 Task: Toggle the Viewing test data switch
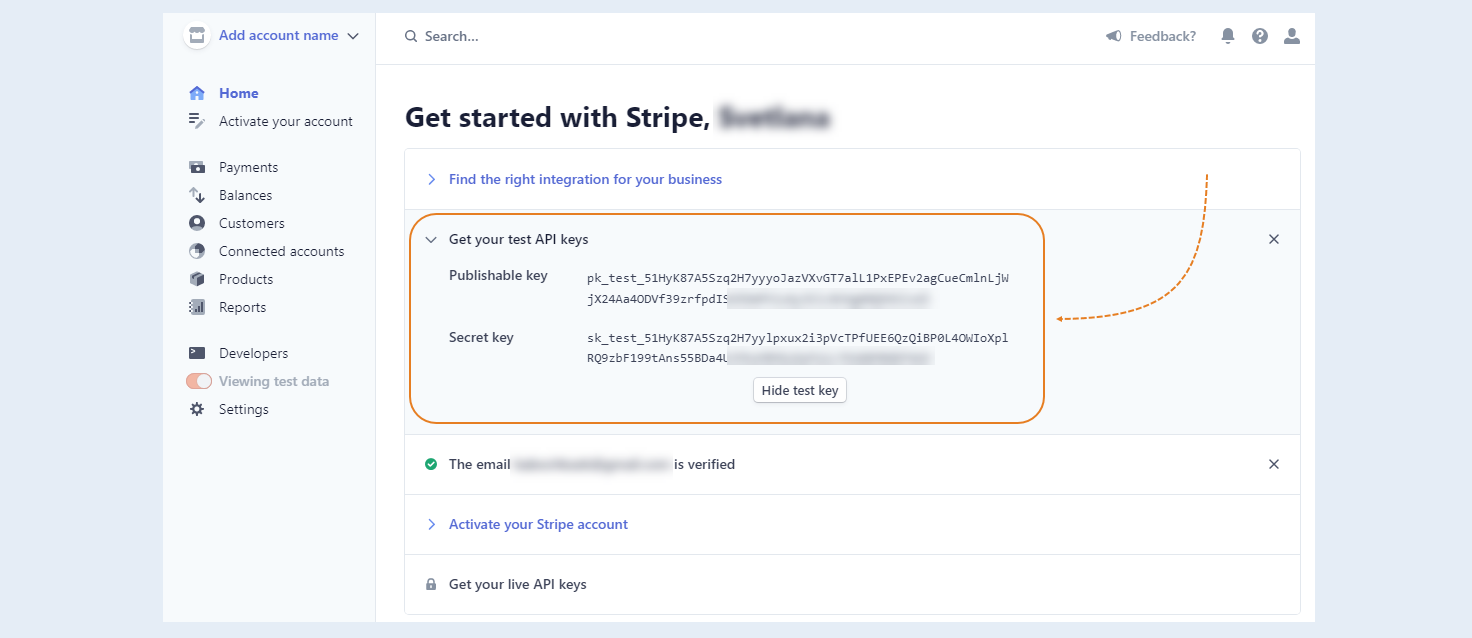click(x=199, y=381)
